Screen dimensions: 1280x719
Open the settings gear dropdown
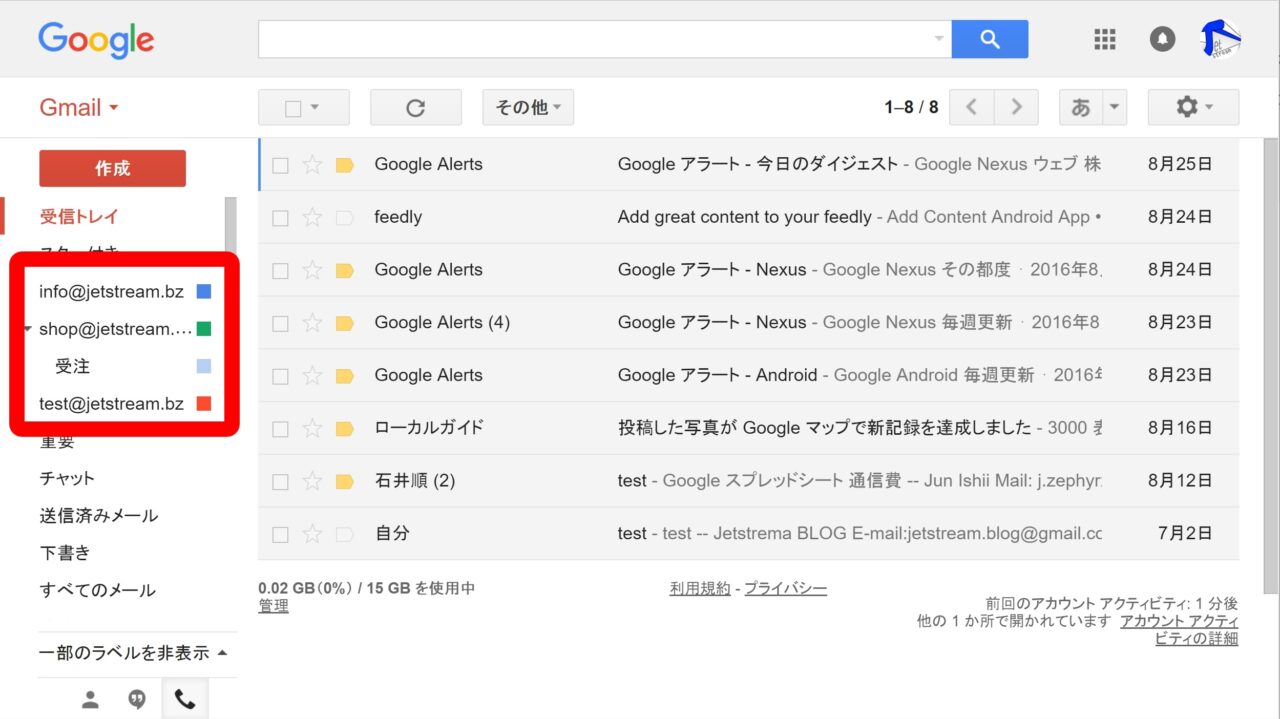point(1193,108)
